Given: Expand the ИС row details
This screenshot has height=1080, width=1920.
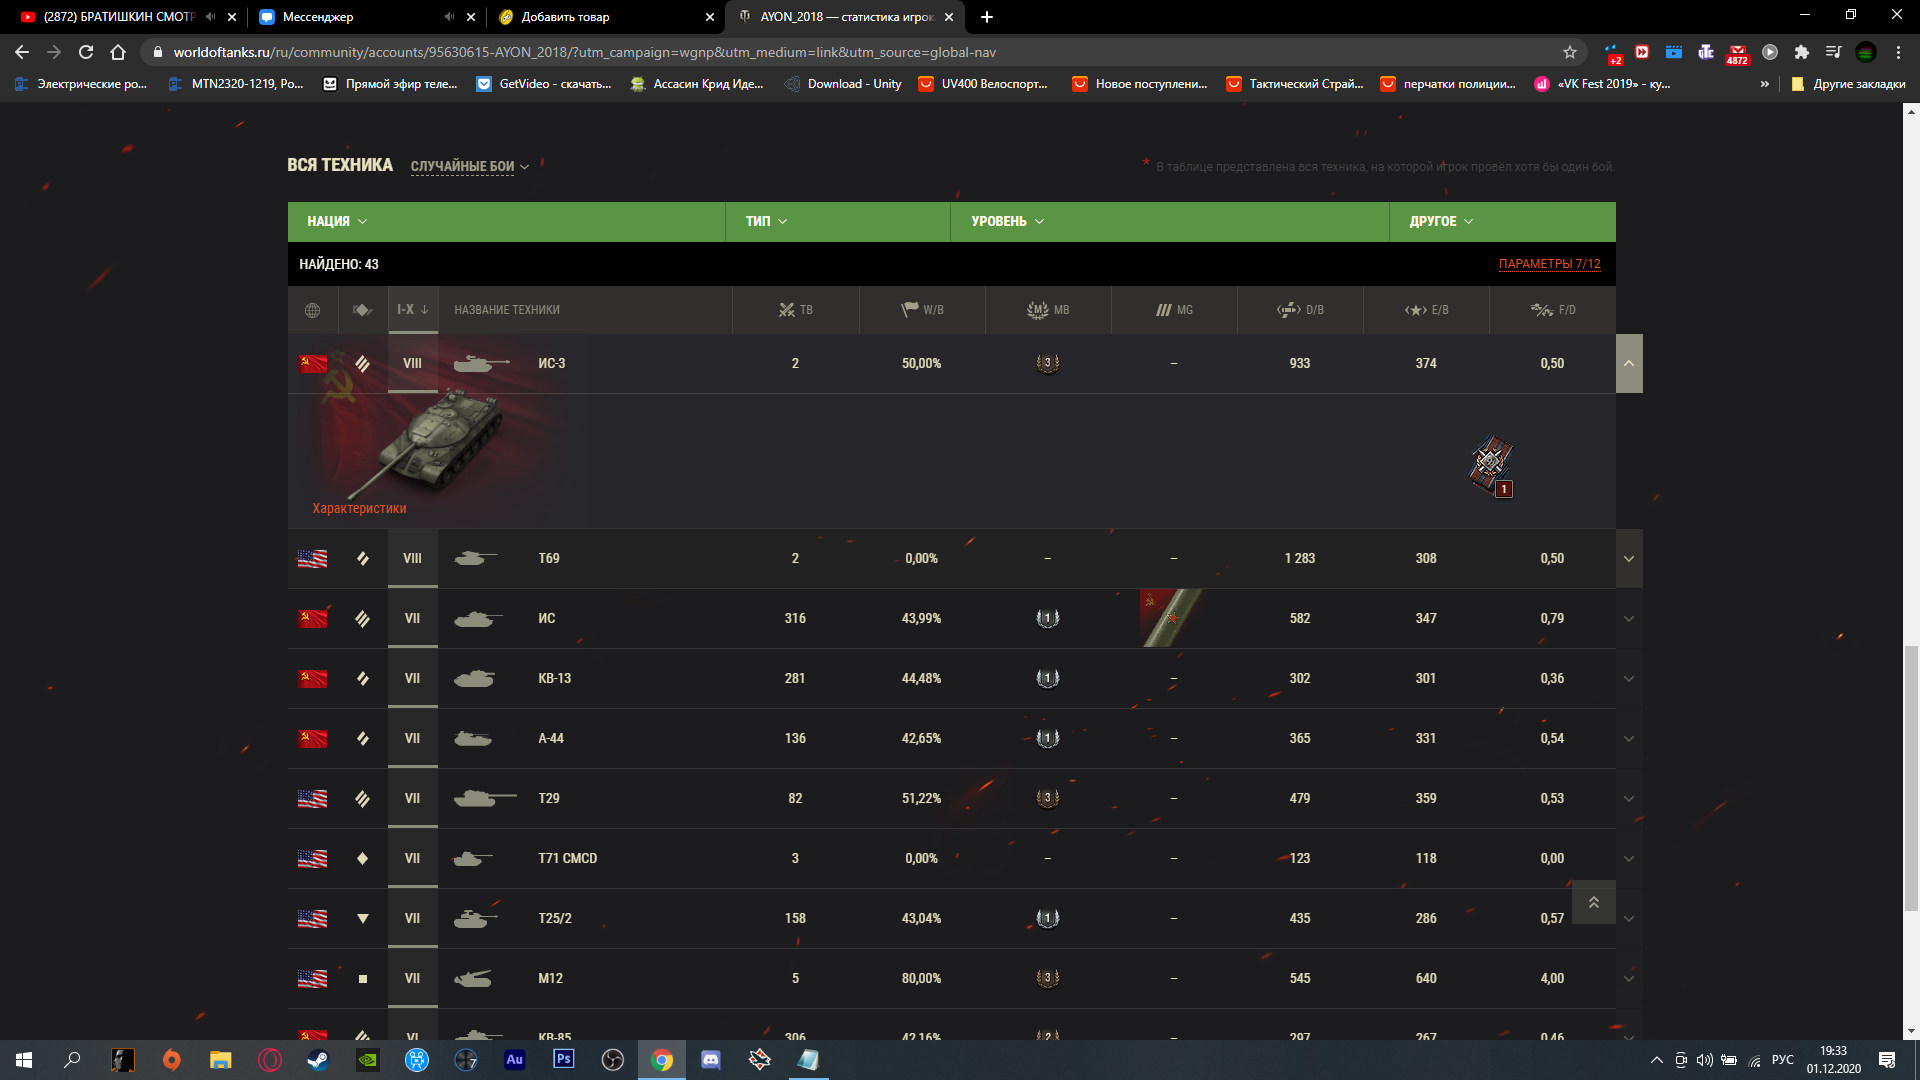Looking at the screenshot, I should tap(1629, 619).
